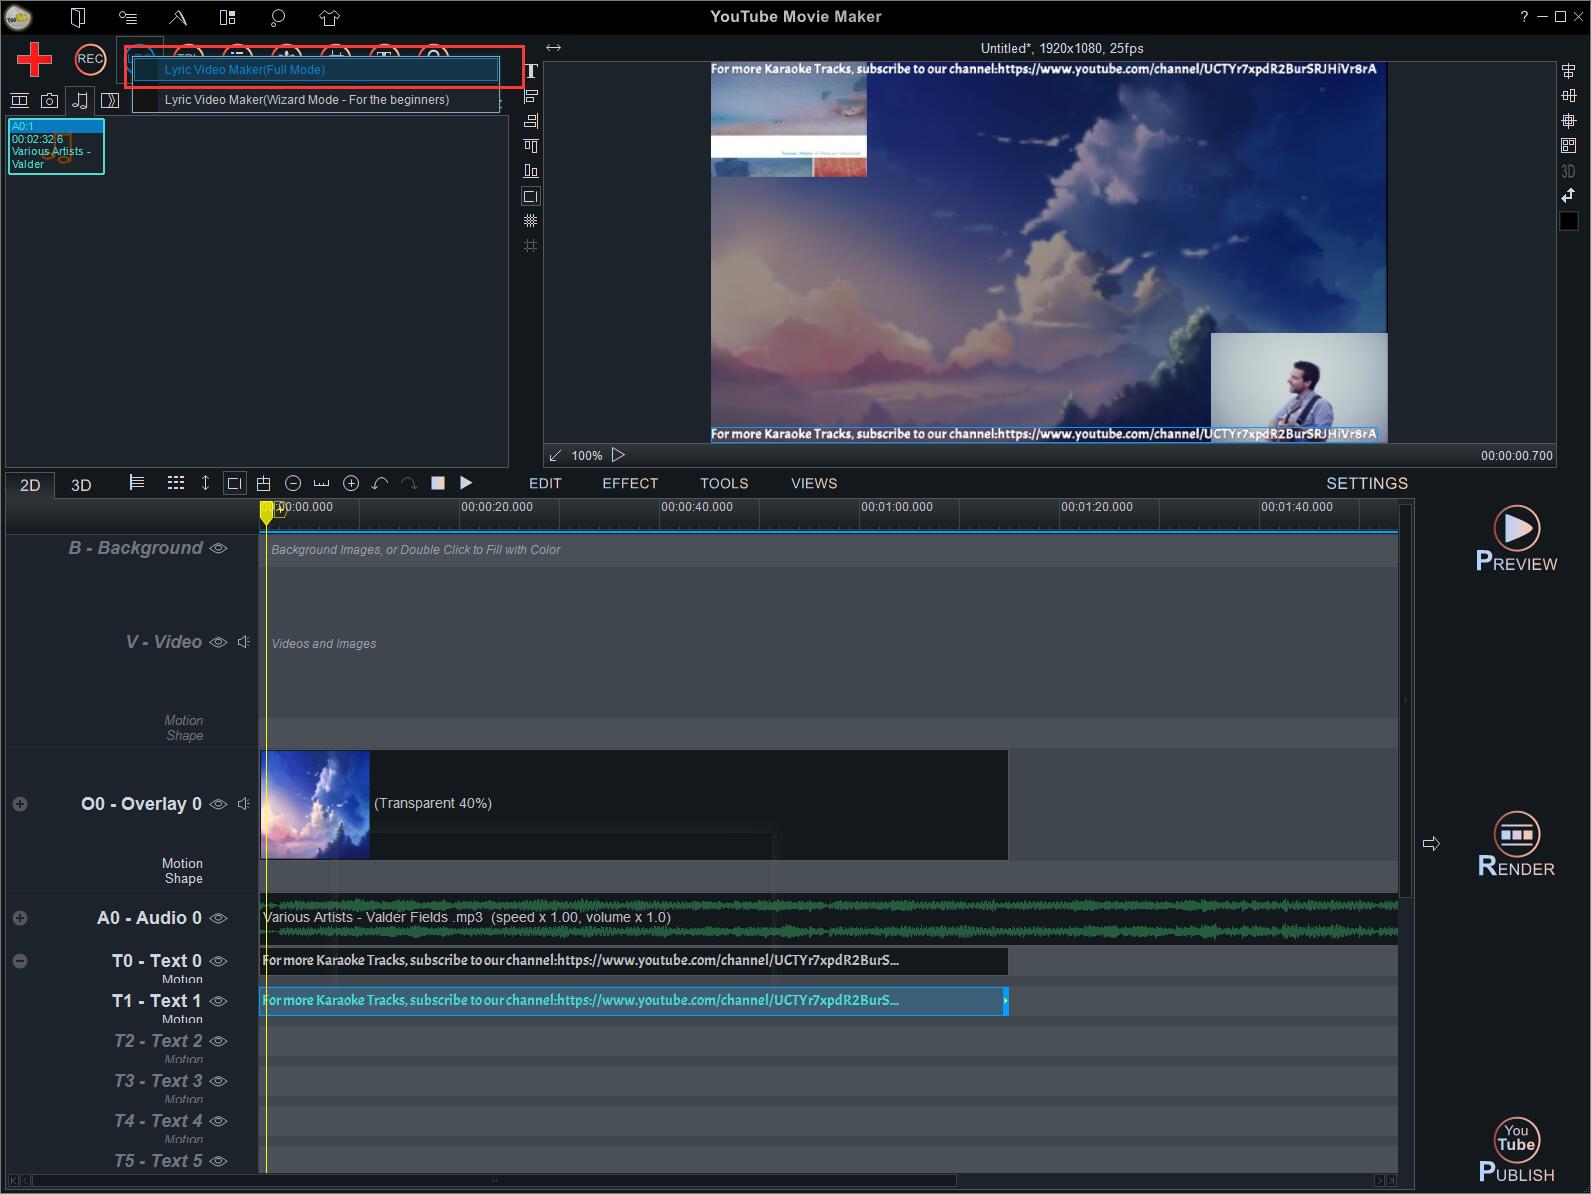Screen dimensions: 1591x1194
Task: Toggle the fine grid overlay icon
Action: tap(531, 220)
